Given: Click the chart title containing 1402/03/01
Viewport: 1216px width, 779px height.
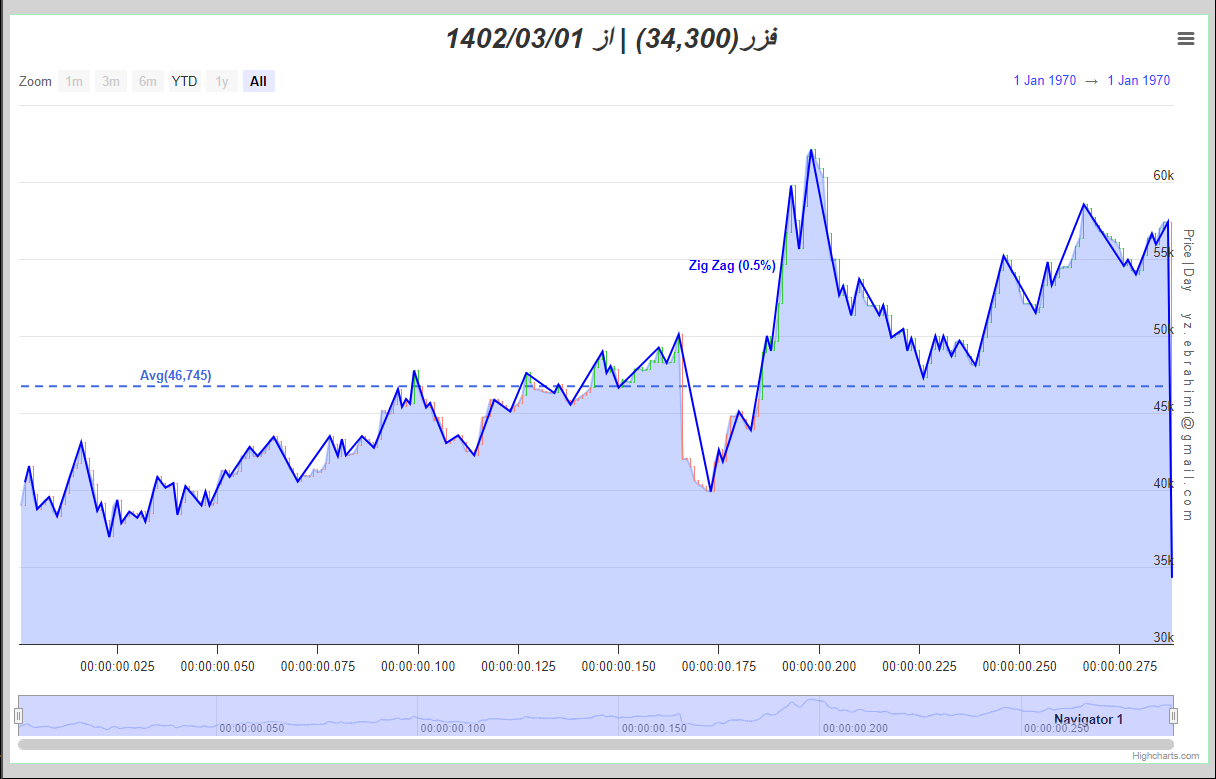Looking at the screenshot, I should pyautogui.click(x=612, y=39).
